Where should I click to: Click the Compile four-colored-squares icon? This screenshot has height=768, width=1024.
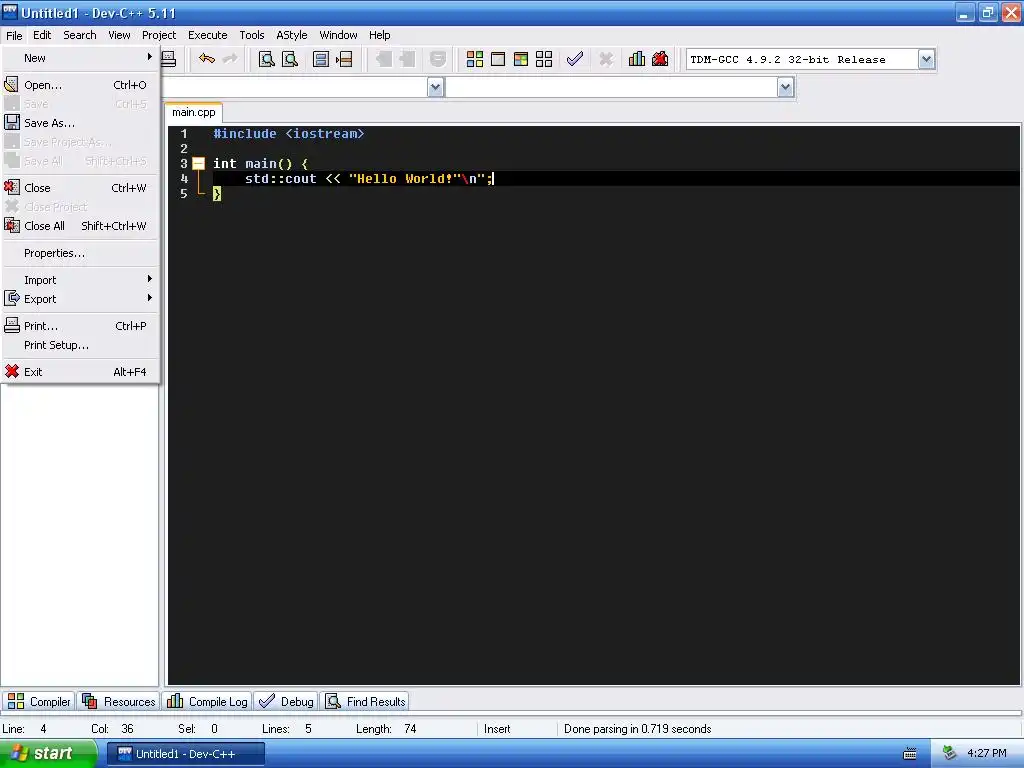point(475,59)
